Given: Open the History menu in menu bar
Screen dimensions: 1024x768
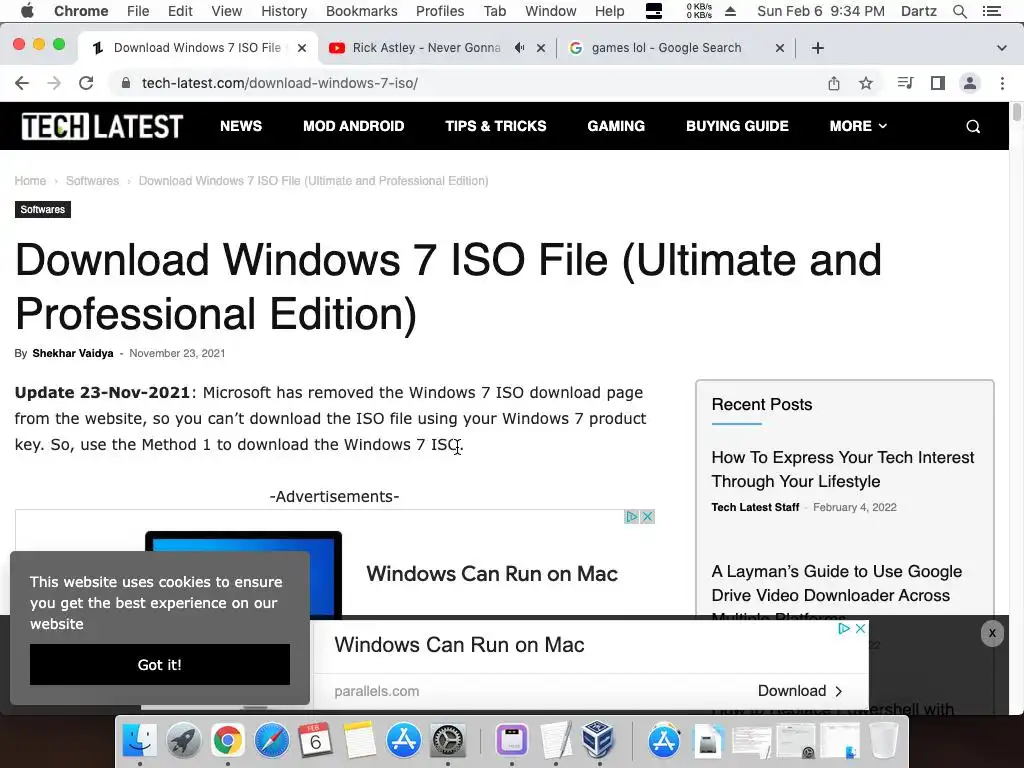Looking at the screenshot, I should (x=283, y=11).
